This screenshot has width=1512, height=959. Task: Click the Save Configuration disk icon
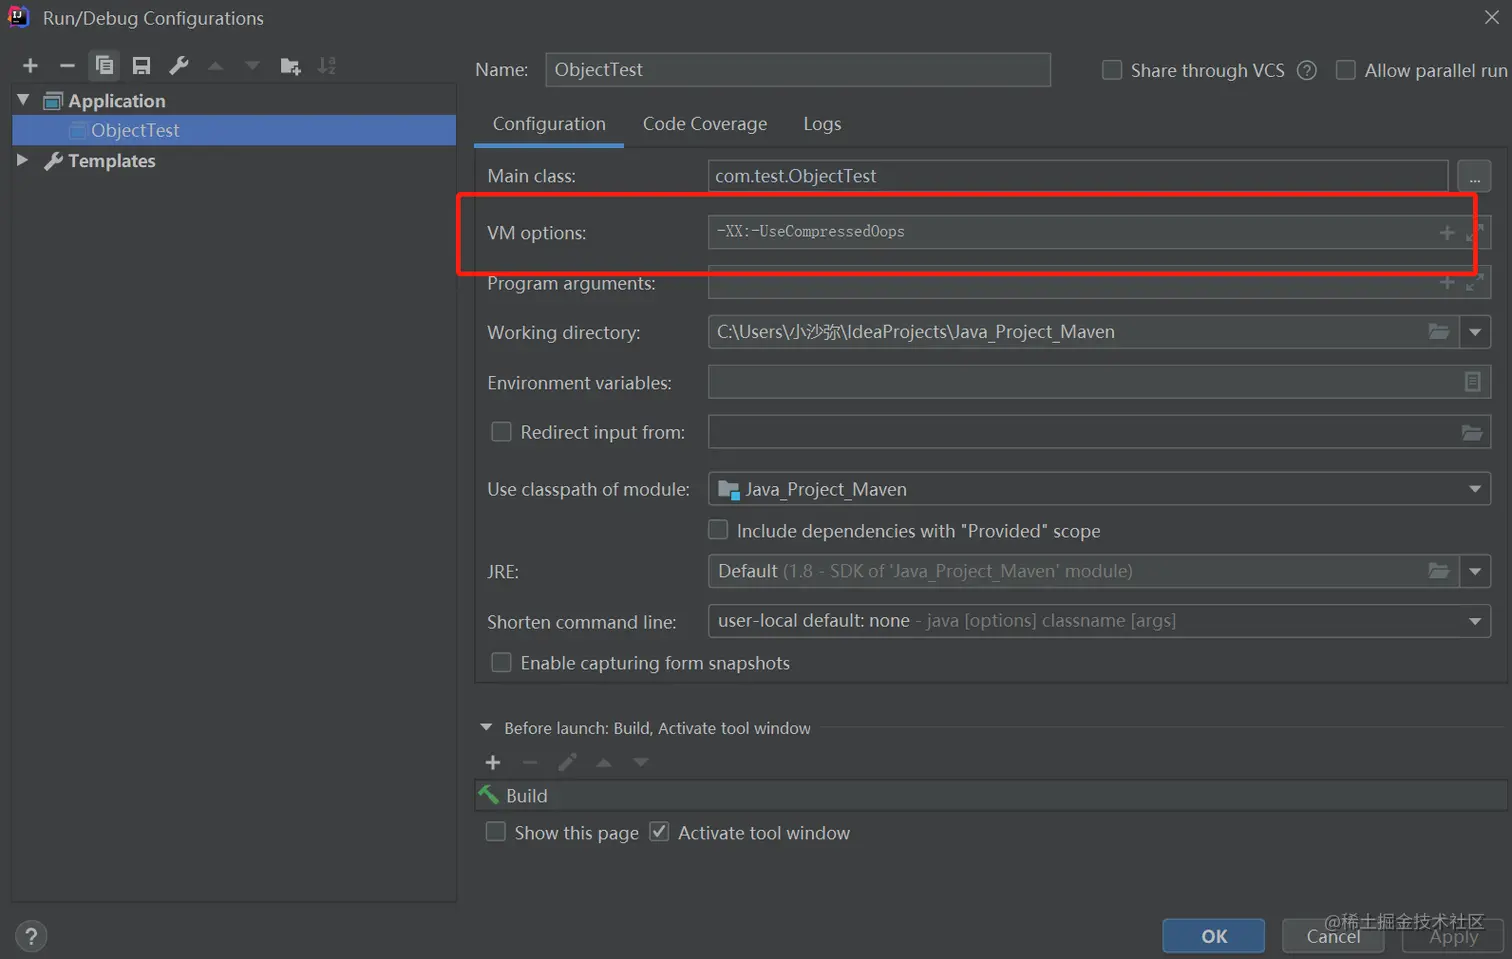[141, 66]
